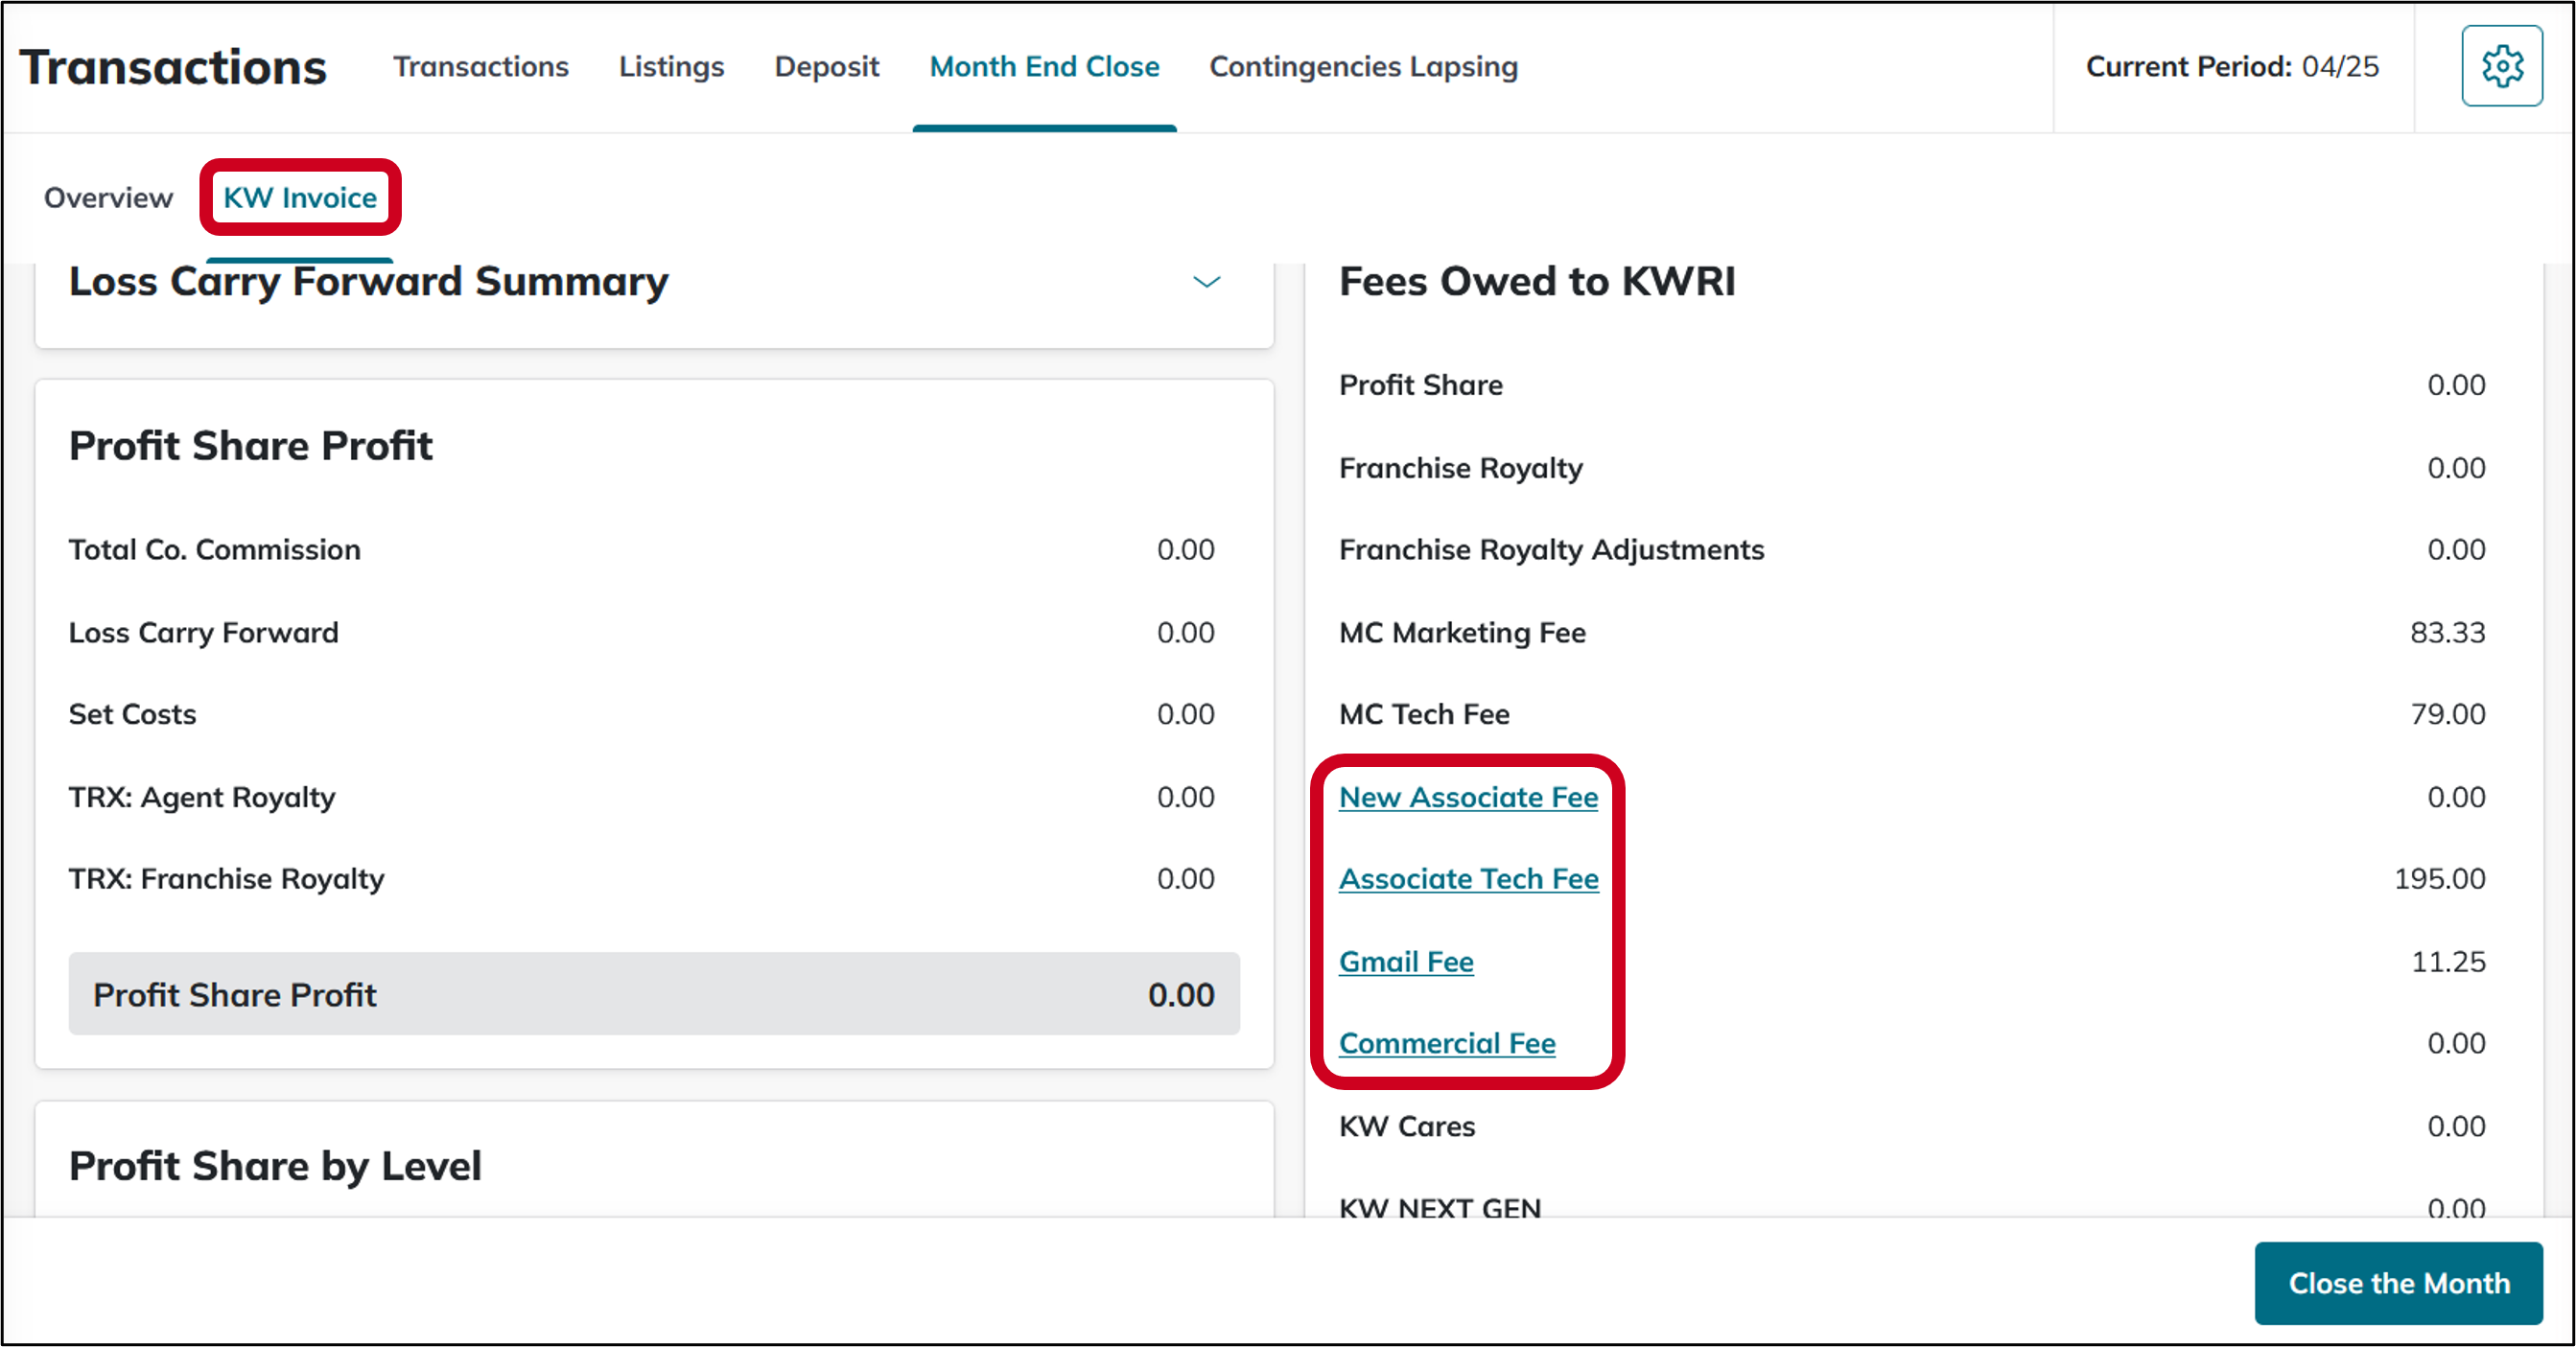Image resolution: width=2576 pixels, height=1347 pixels.
Task: Open the Commercial Fee link
Action: tap(1447, 1044)
